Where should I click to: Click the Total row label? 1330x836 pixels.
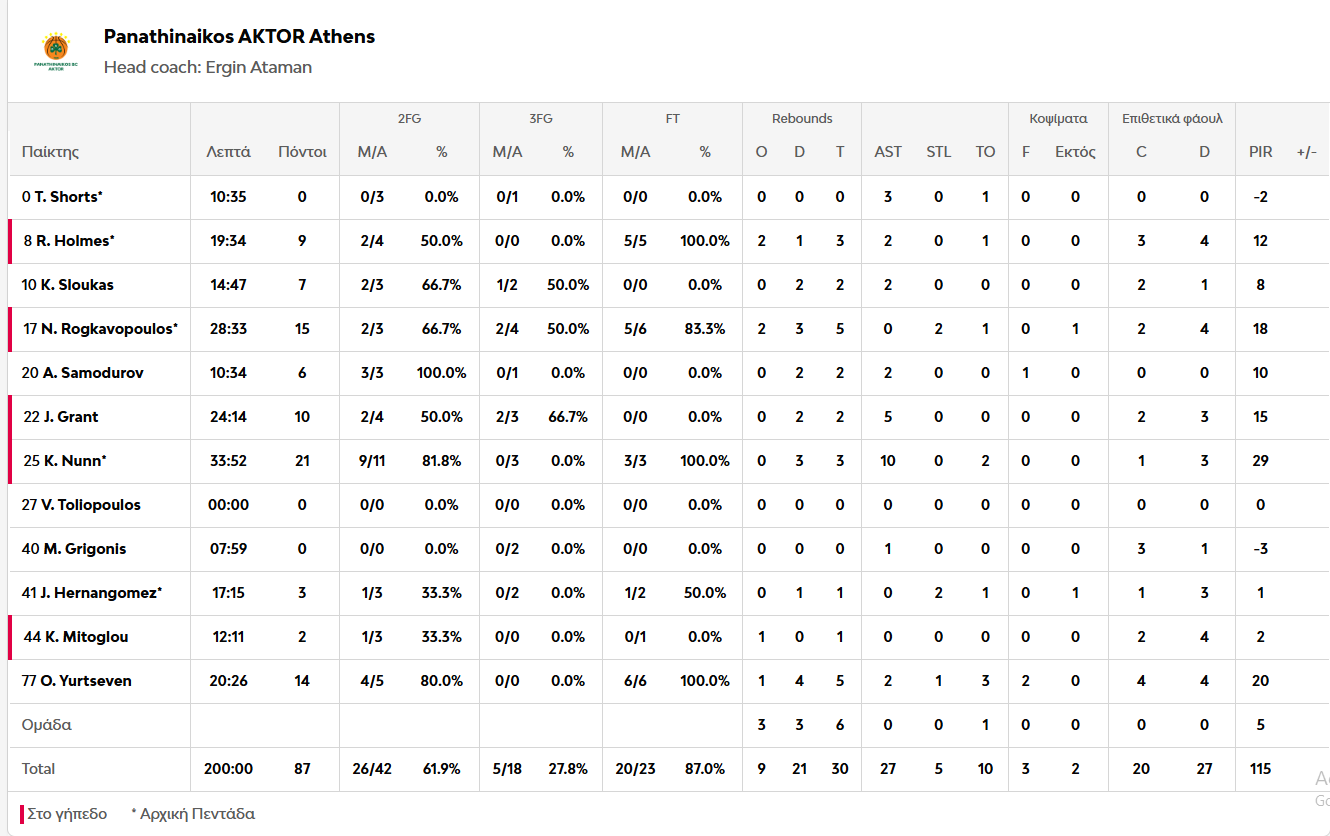39,769
